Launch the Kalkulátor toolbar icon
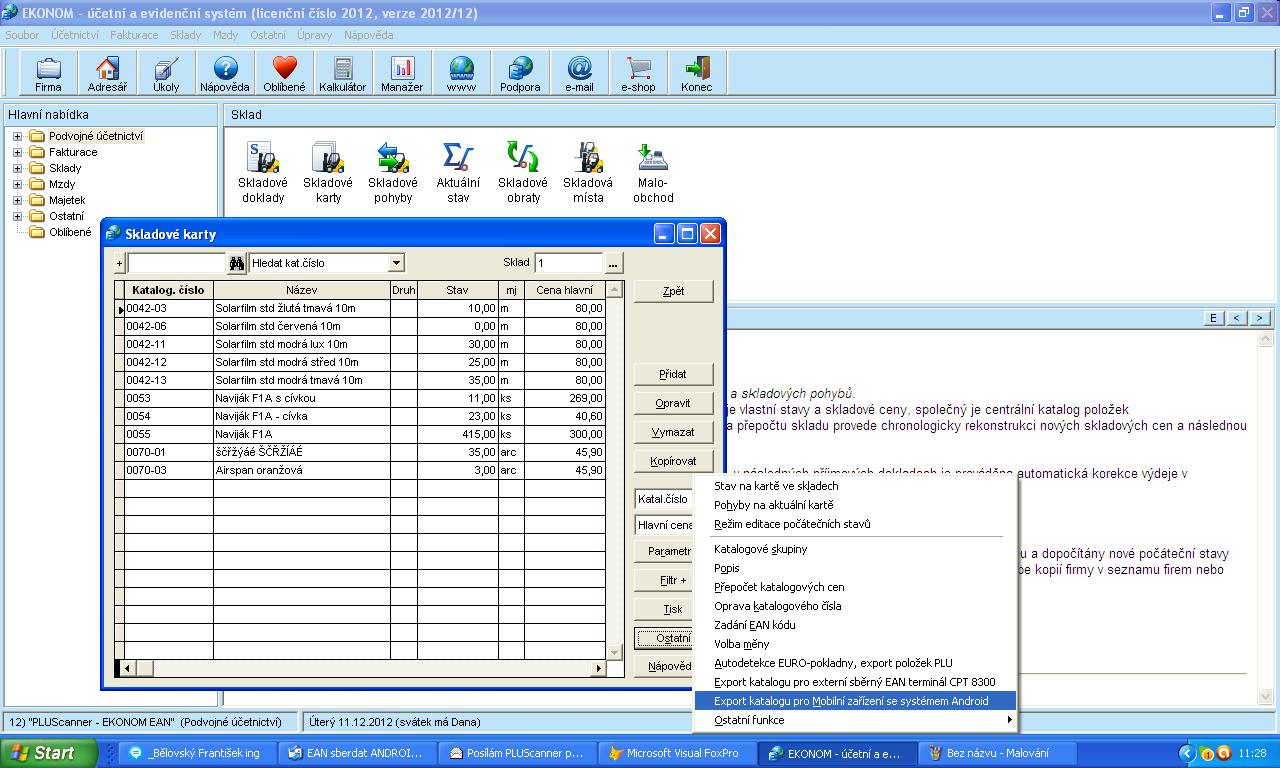1280x768 pixels. (x=343, y=74)
